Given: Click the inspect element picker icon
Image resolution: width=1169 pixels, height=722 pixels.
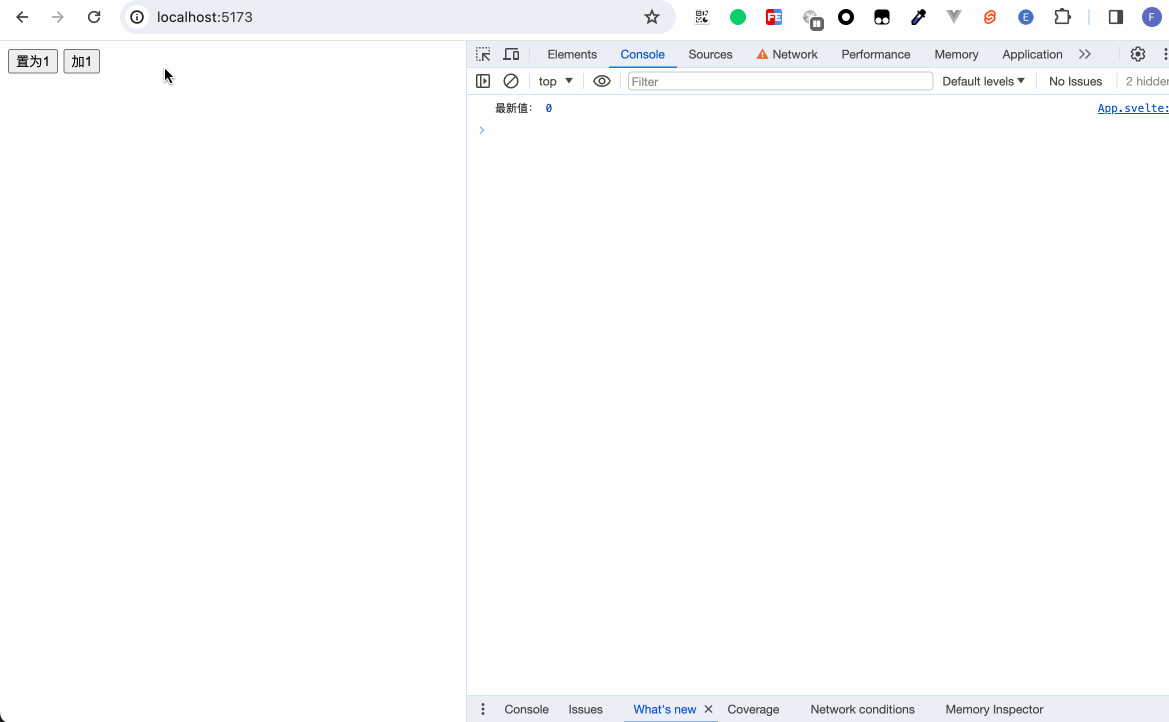Looking at the screenshot, I should click(x=483, y=54).
